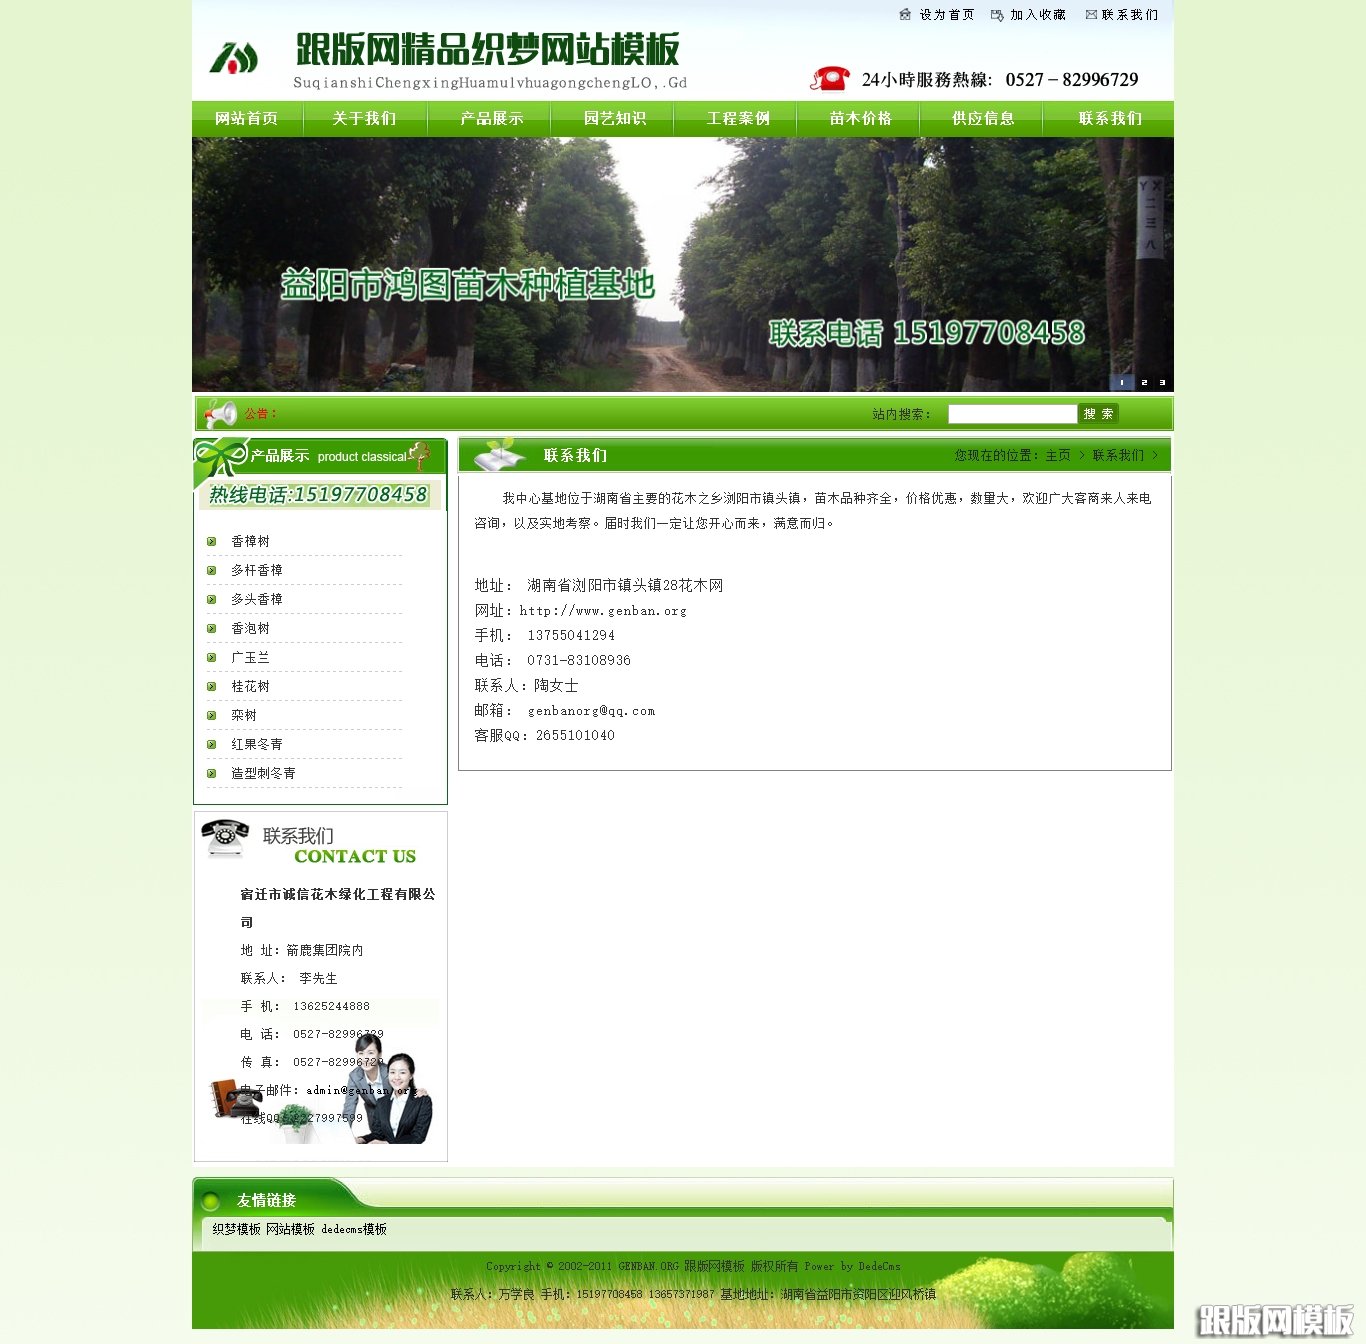The image size is (1366, 1344).
Task: Open the 工程案例 navigation menu item
Action: coord(736,118)
